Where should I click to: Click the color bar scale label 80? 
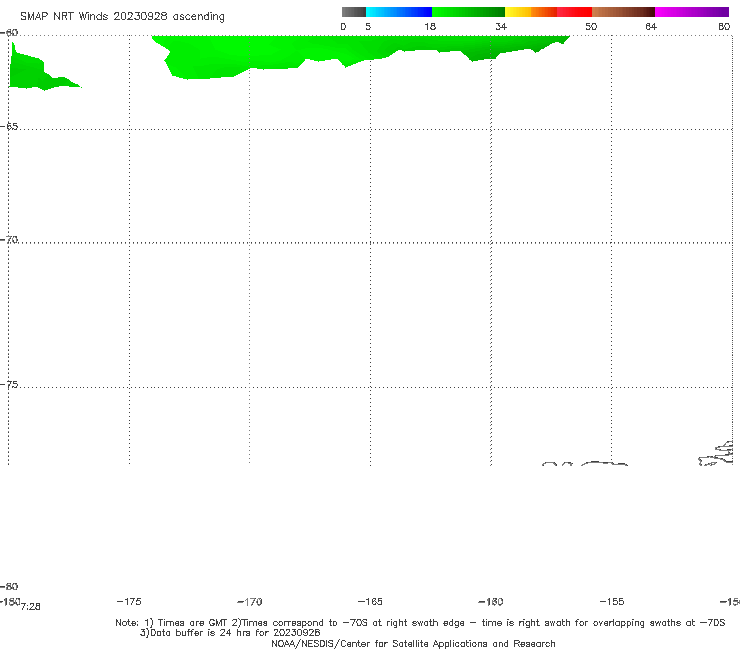click(x=724, y=26)
